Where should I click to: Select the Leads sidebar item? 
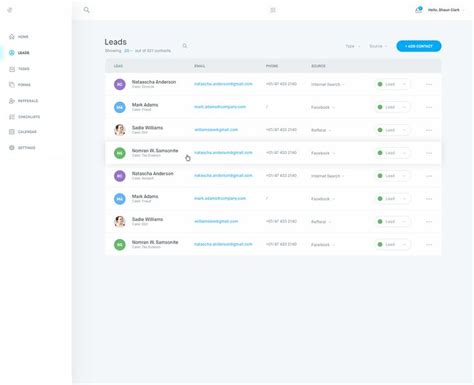coord(19,53)
